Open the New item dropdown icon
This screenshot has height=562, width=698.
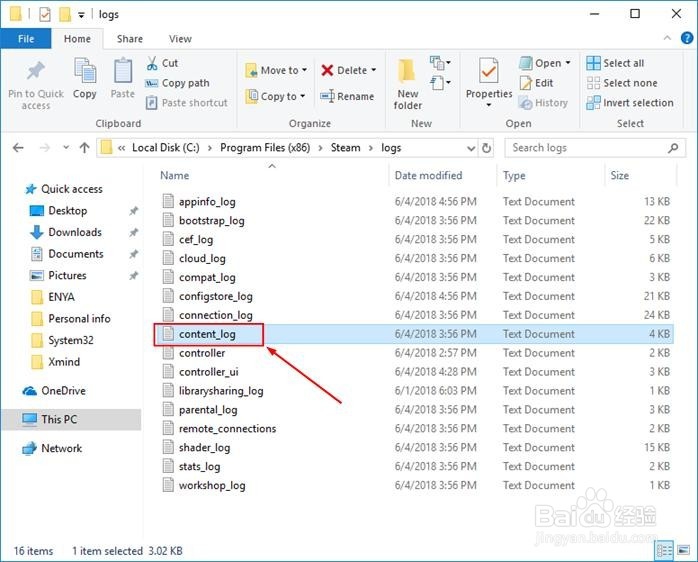click(x=440, y=63)
